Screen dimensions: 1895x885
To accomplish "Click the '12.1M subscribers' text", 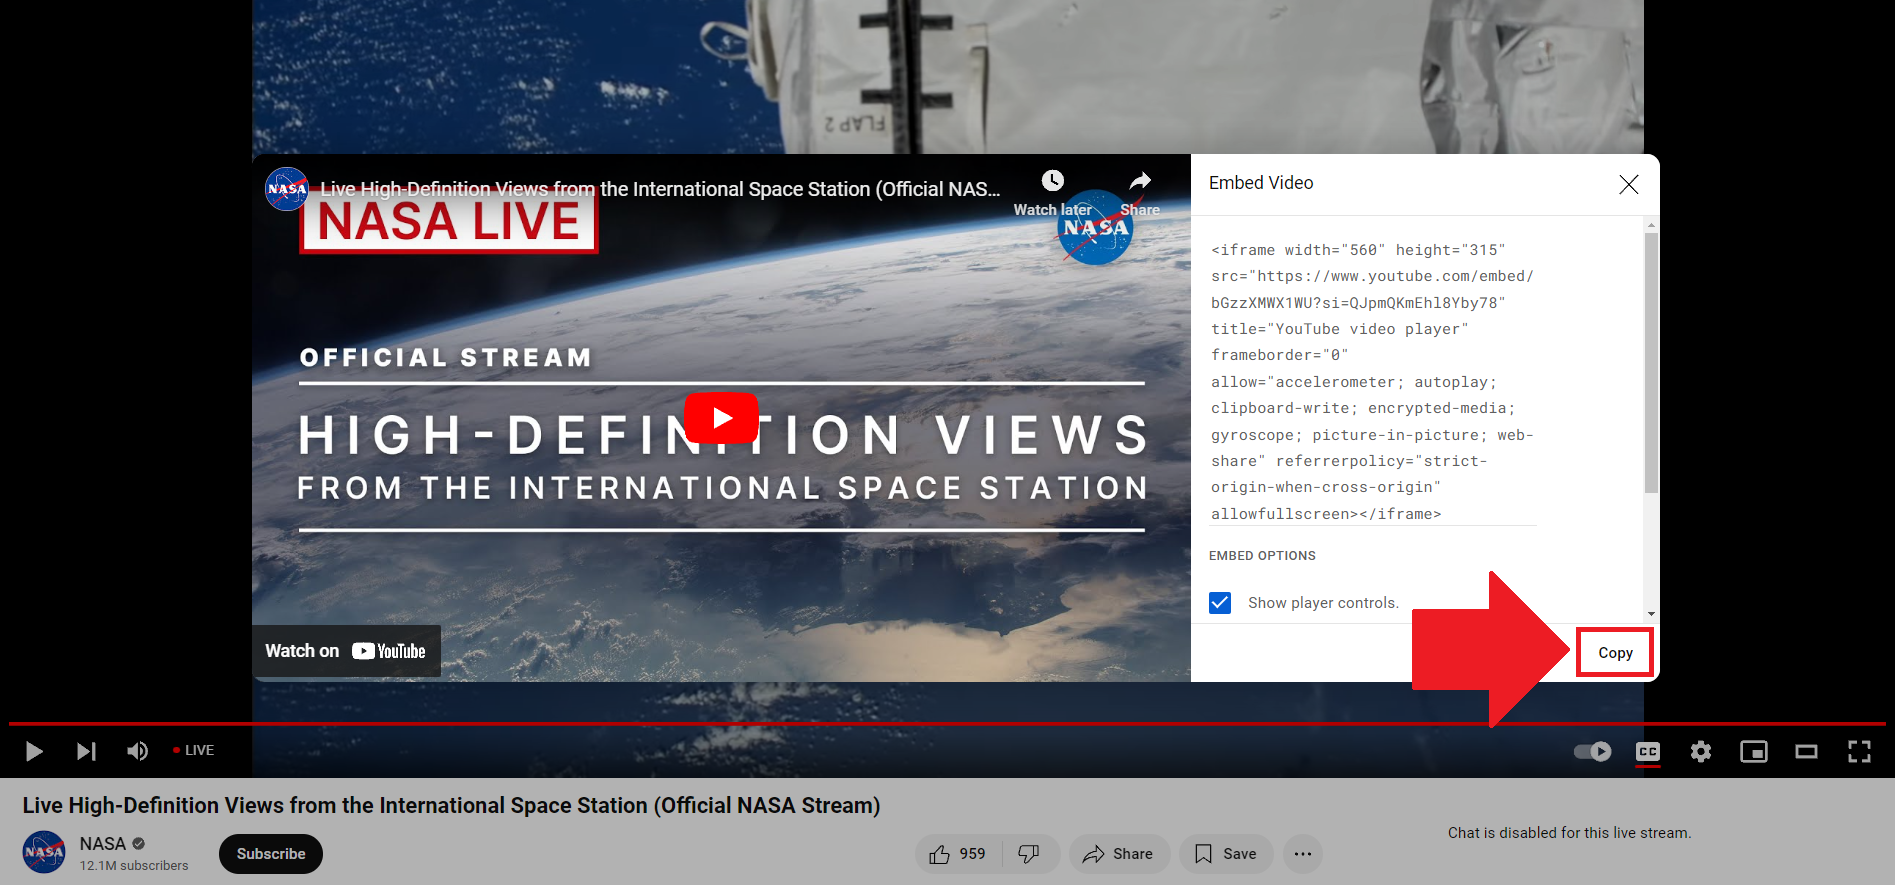I will (134, 866).
